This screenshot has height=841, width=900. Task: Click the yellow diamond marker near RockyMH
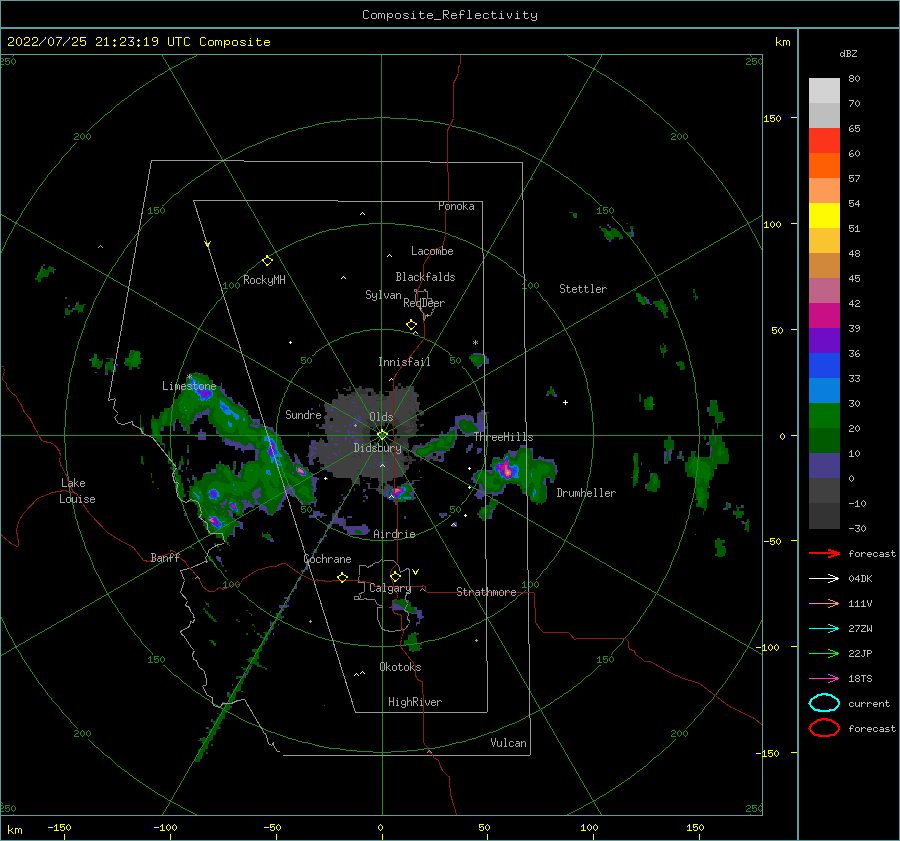point(267,261)
